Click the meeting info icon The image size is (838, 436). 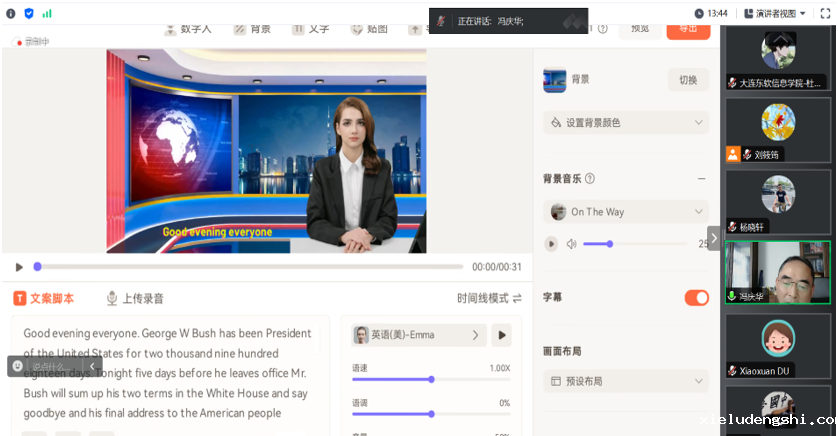(11, 13)
